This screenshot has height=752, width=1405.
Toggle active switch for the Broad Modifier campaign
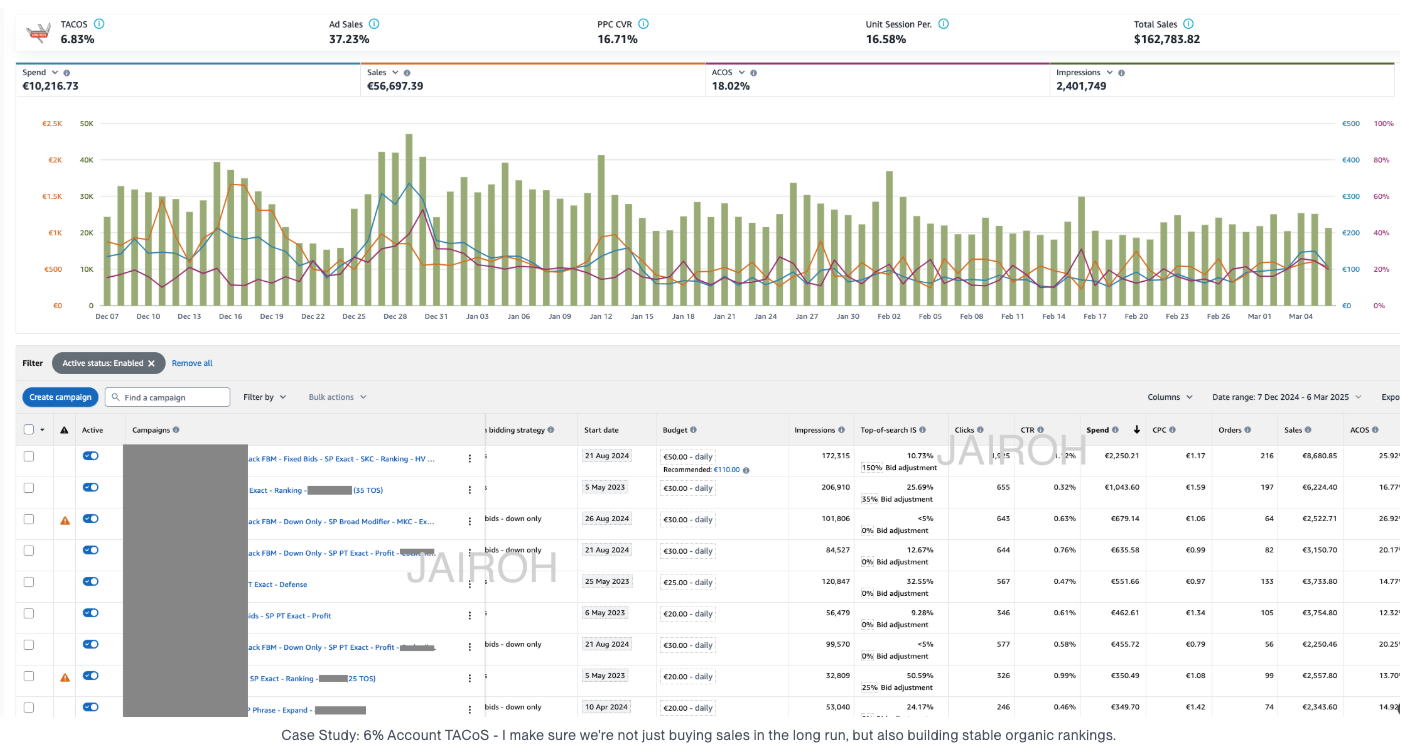pos(91,519)
